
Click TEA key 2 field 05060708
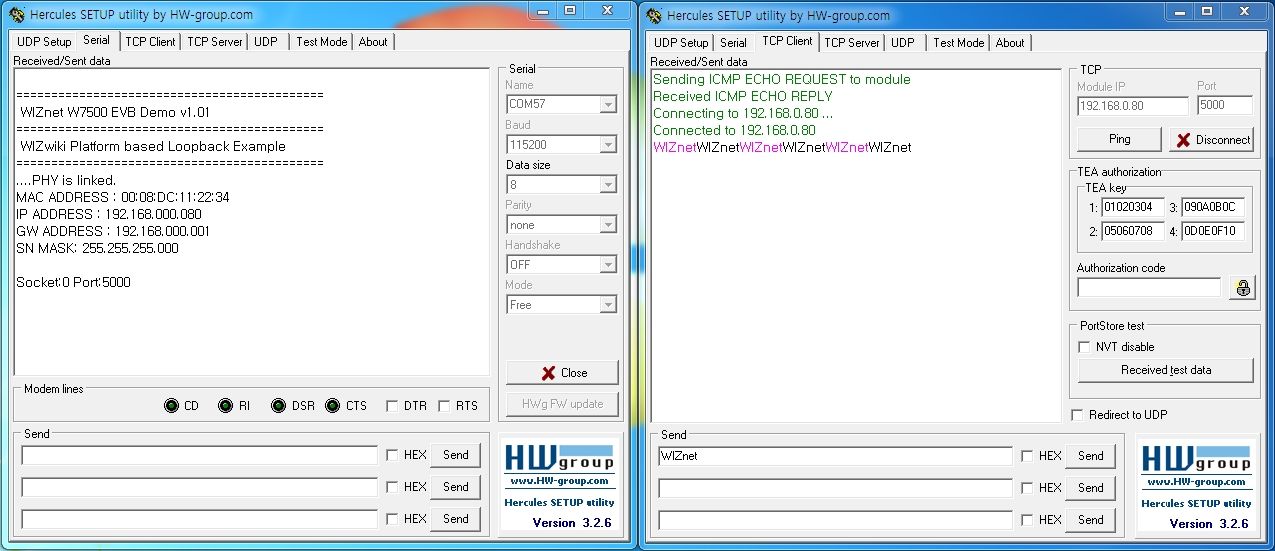click(1133, 232)
